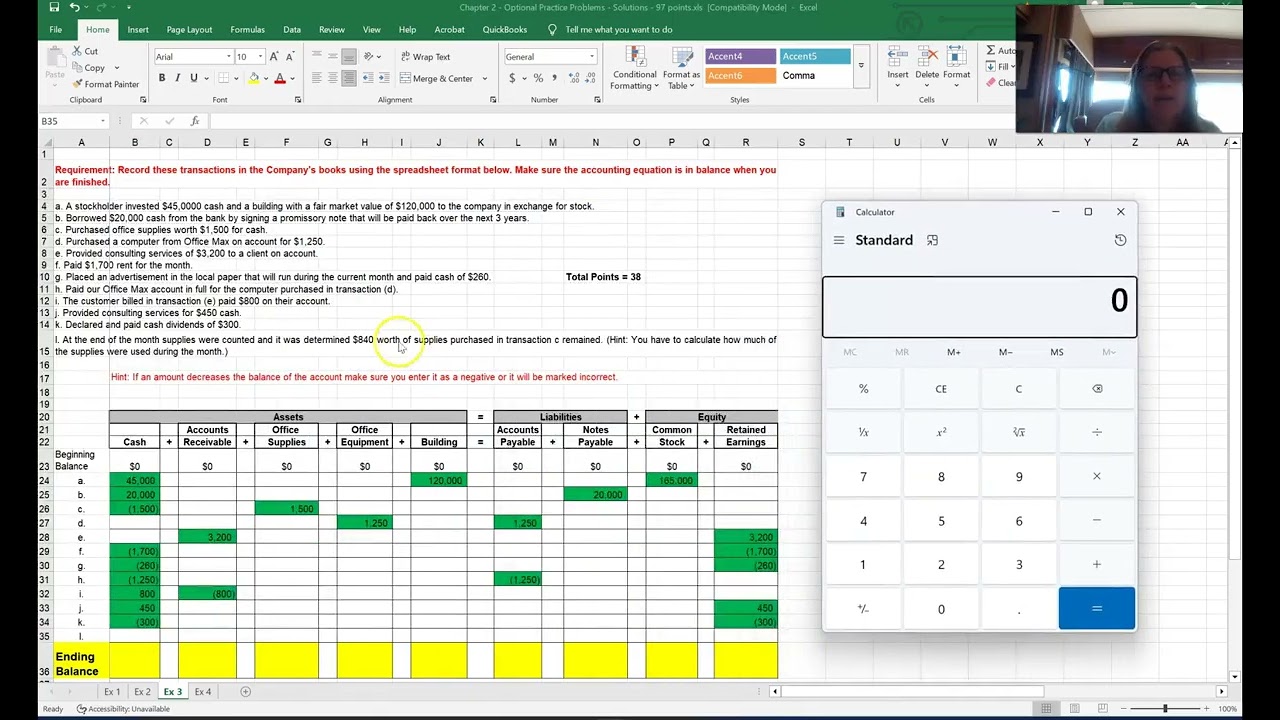Open the File menu

[x=56, y=30]
